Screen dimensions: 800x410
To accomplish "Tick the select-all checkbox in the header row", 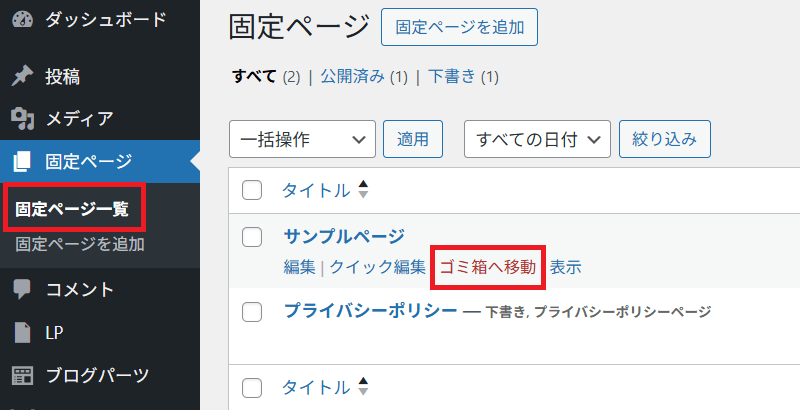I will [x=252, y=190].
